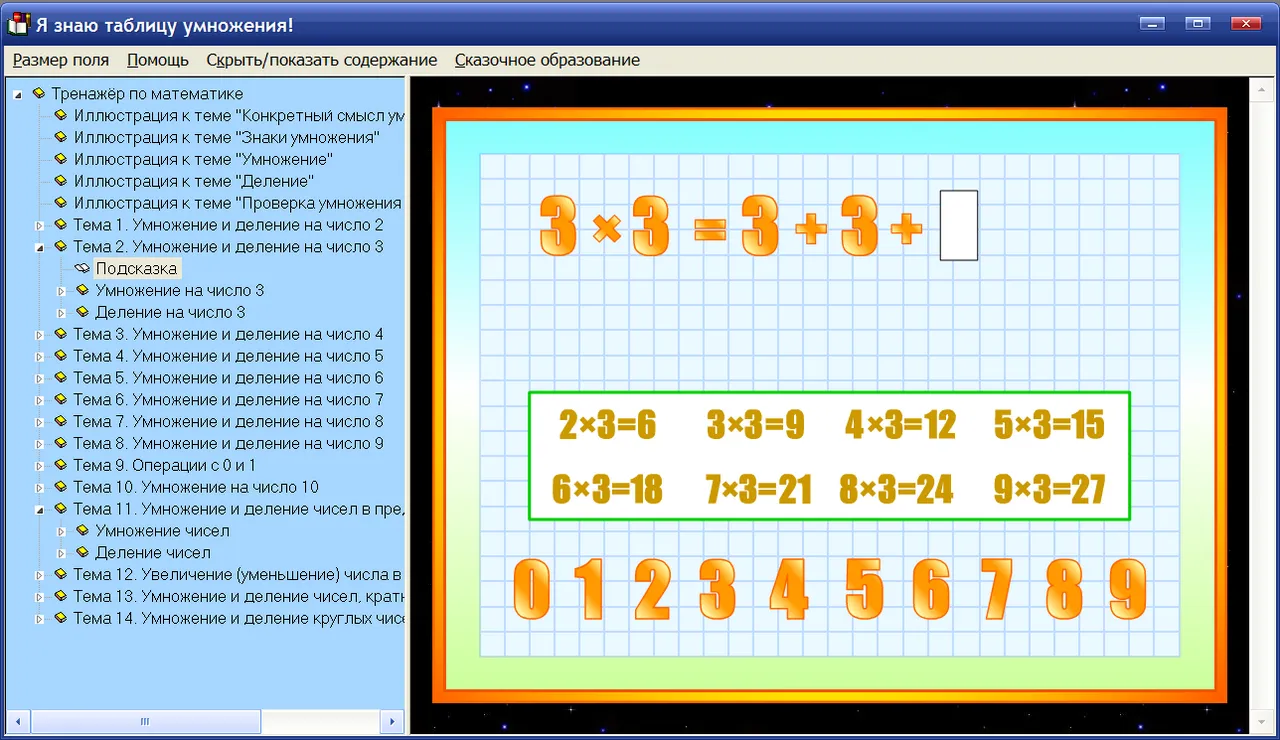Open the Размер поля menu
Viewport: 1280px width, 740px height.
tap(61, 60)
